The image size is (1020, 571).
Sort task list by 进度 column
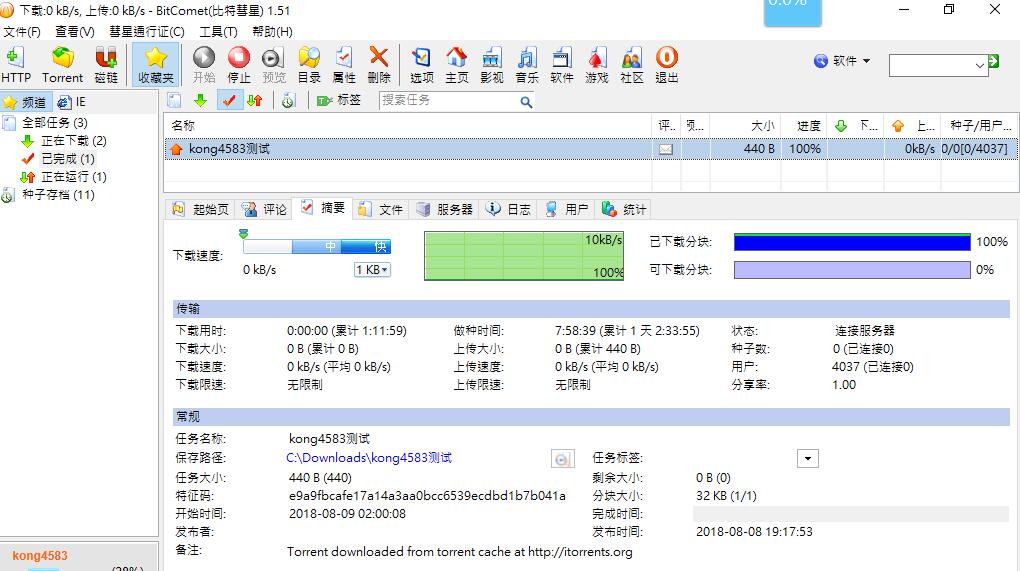(x=804, y=126)
